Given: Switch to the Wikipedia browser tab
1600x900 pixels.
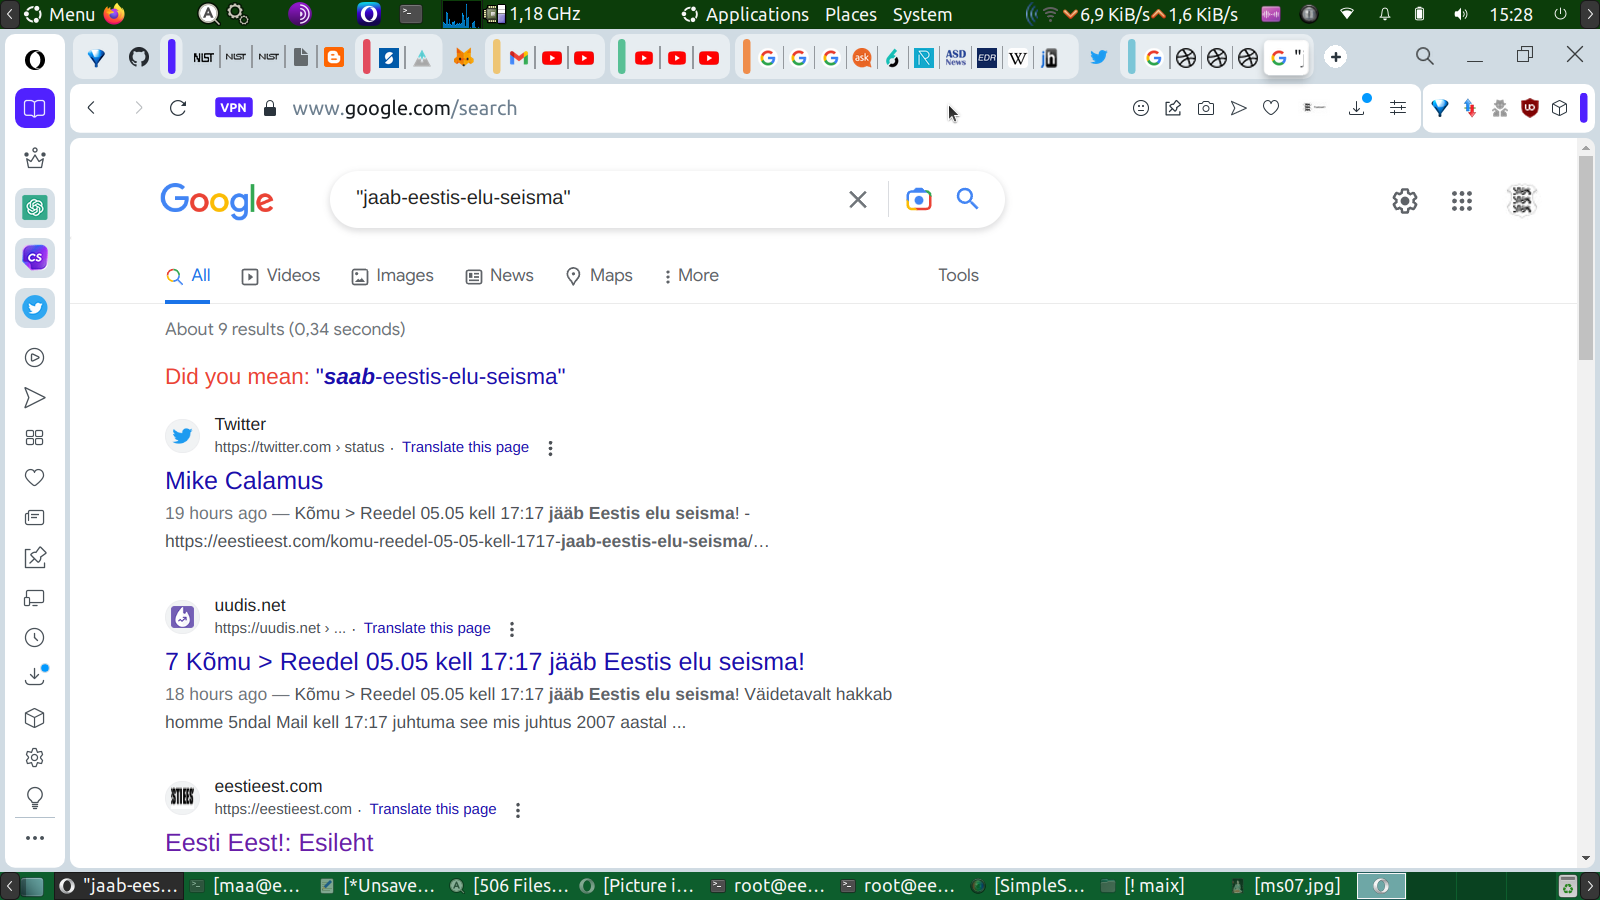Looking at the screenshot, I should tap(1018, 57).
